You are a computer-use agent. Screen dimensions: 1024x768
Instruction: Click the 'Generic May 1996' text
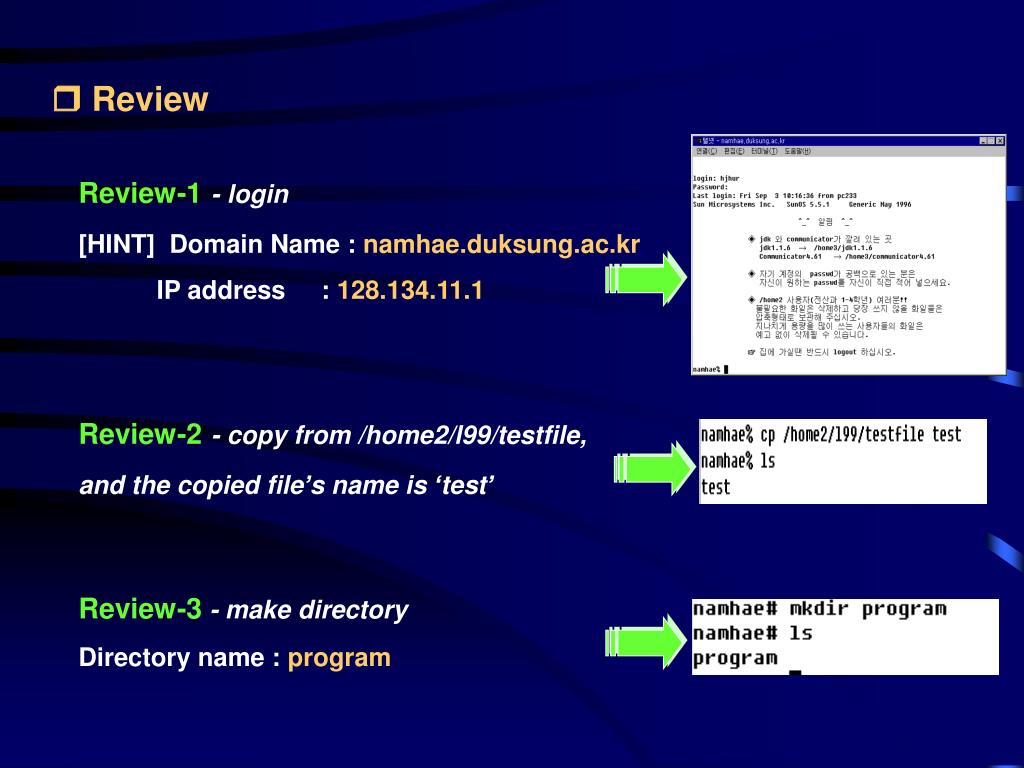(880, 204)
